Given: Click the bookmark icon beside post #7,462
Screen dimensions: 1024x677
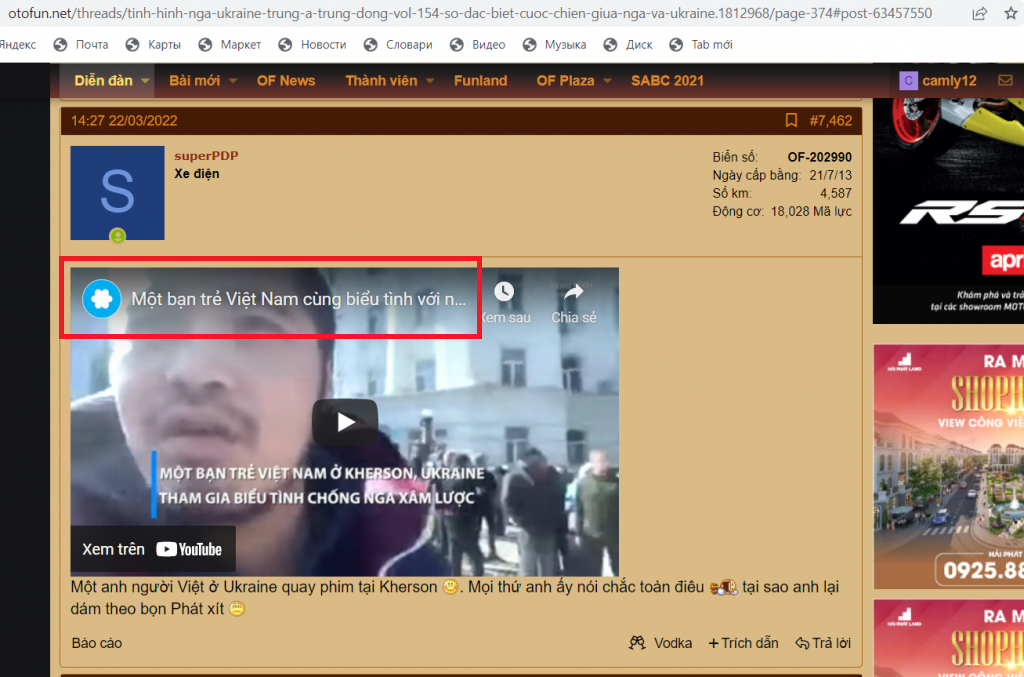Looking at the screenshot, I should pyautogui.click(x=791, y=120).
